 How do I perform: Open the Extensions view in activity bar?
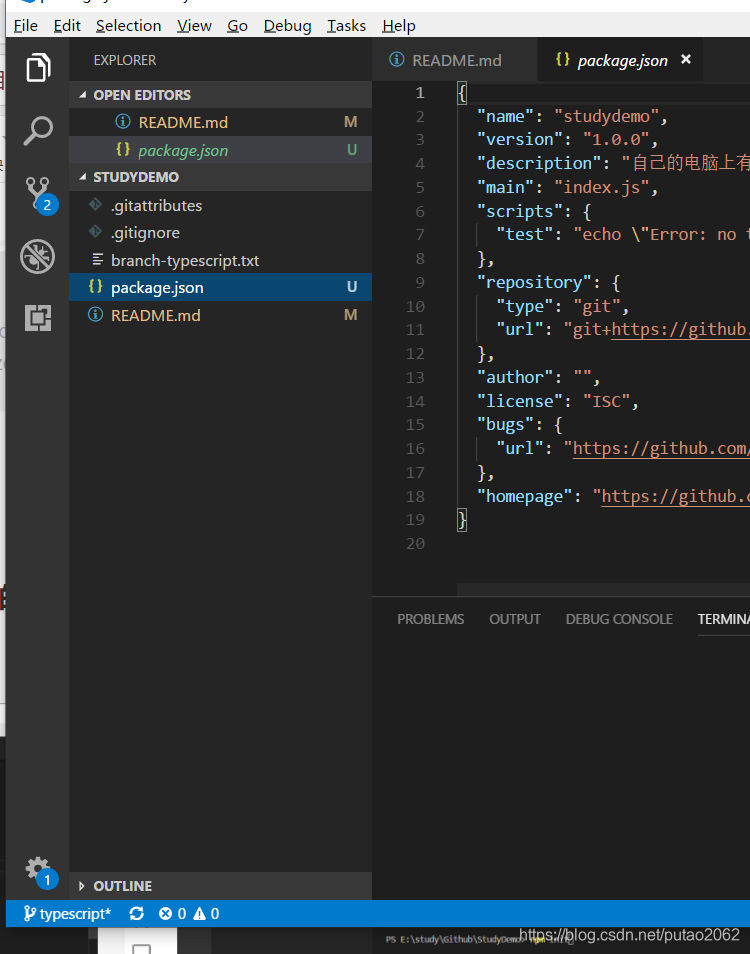[38, 318]
